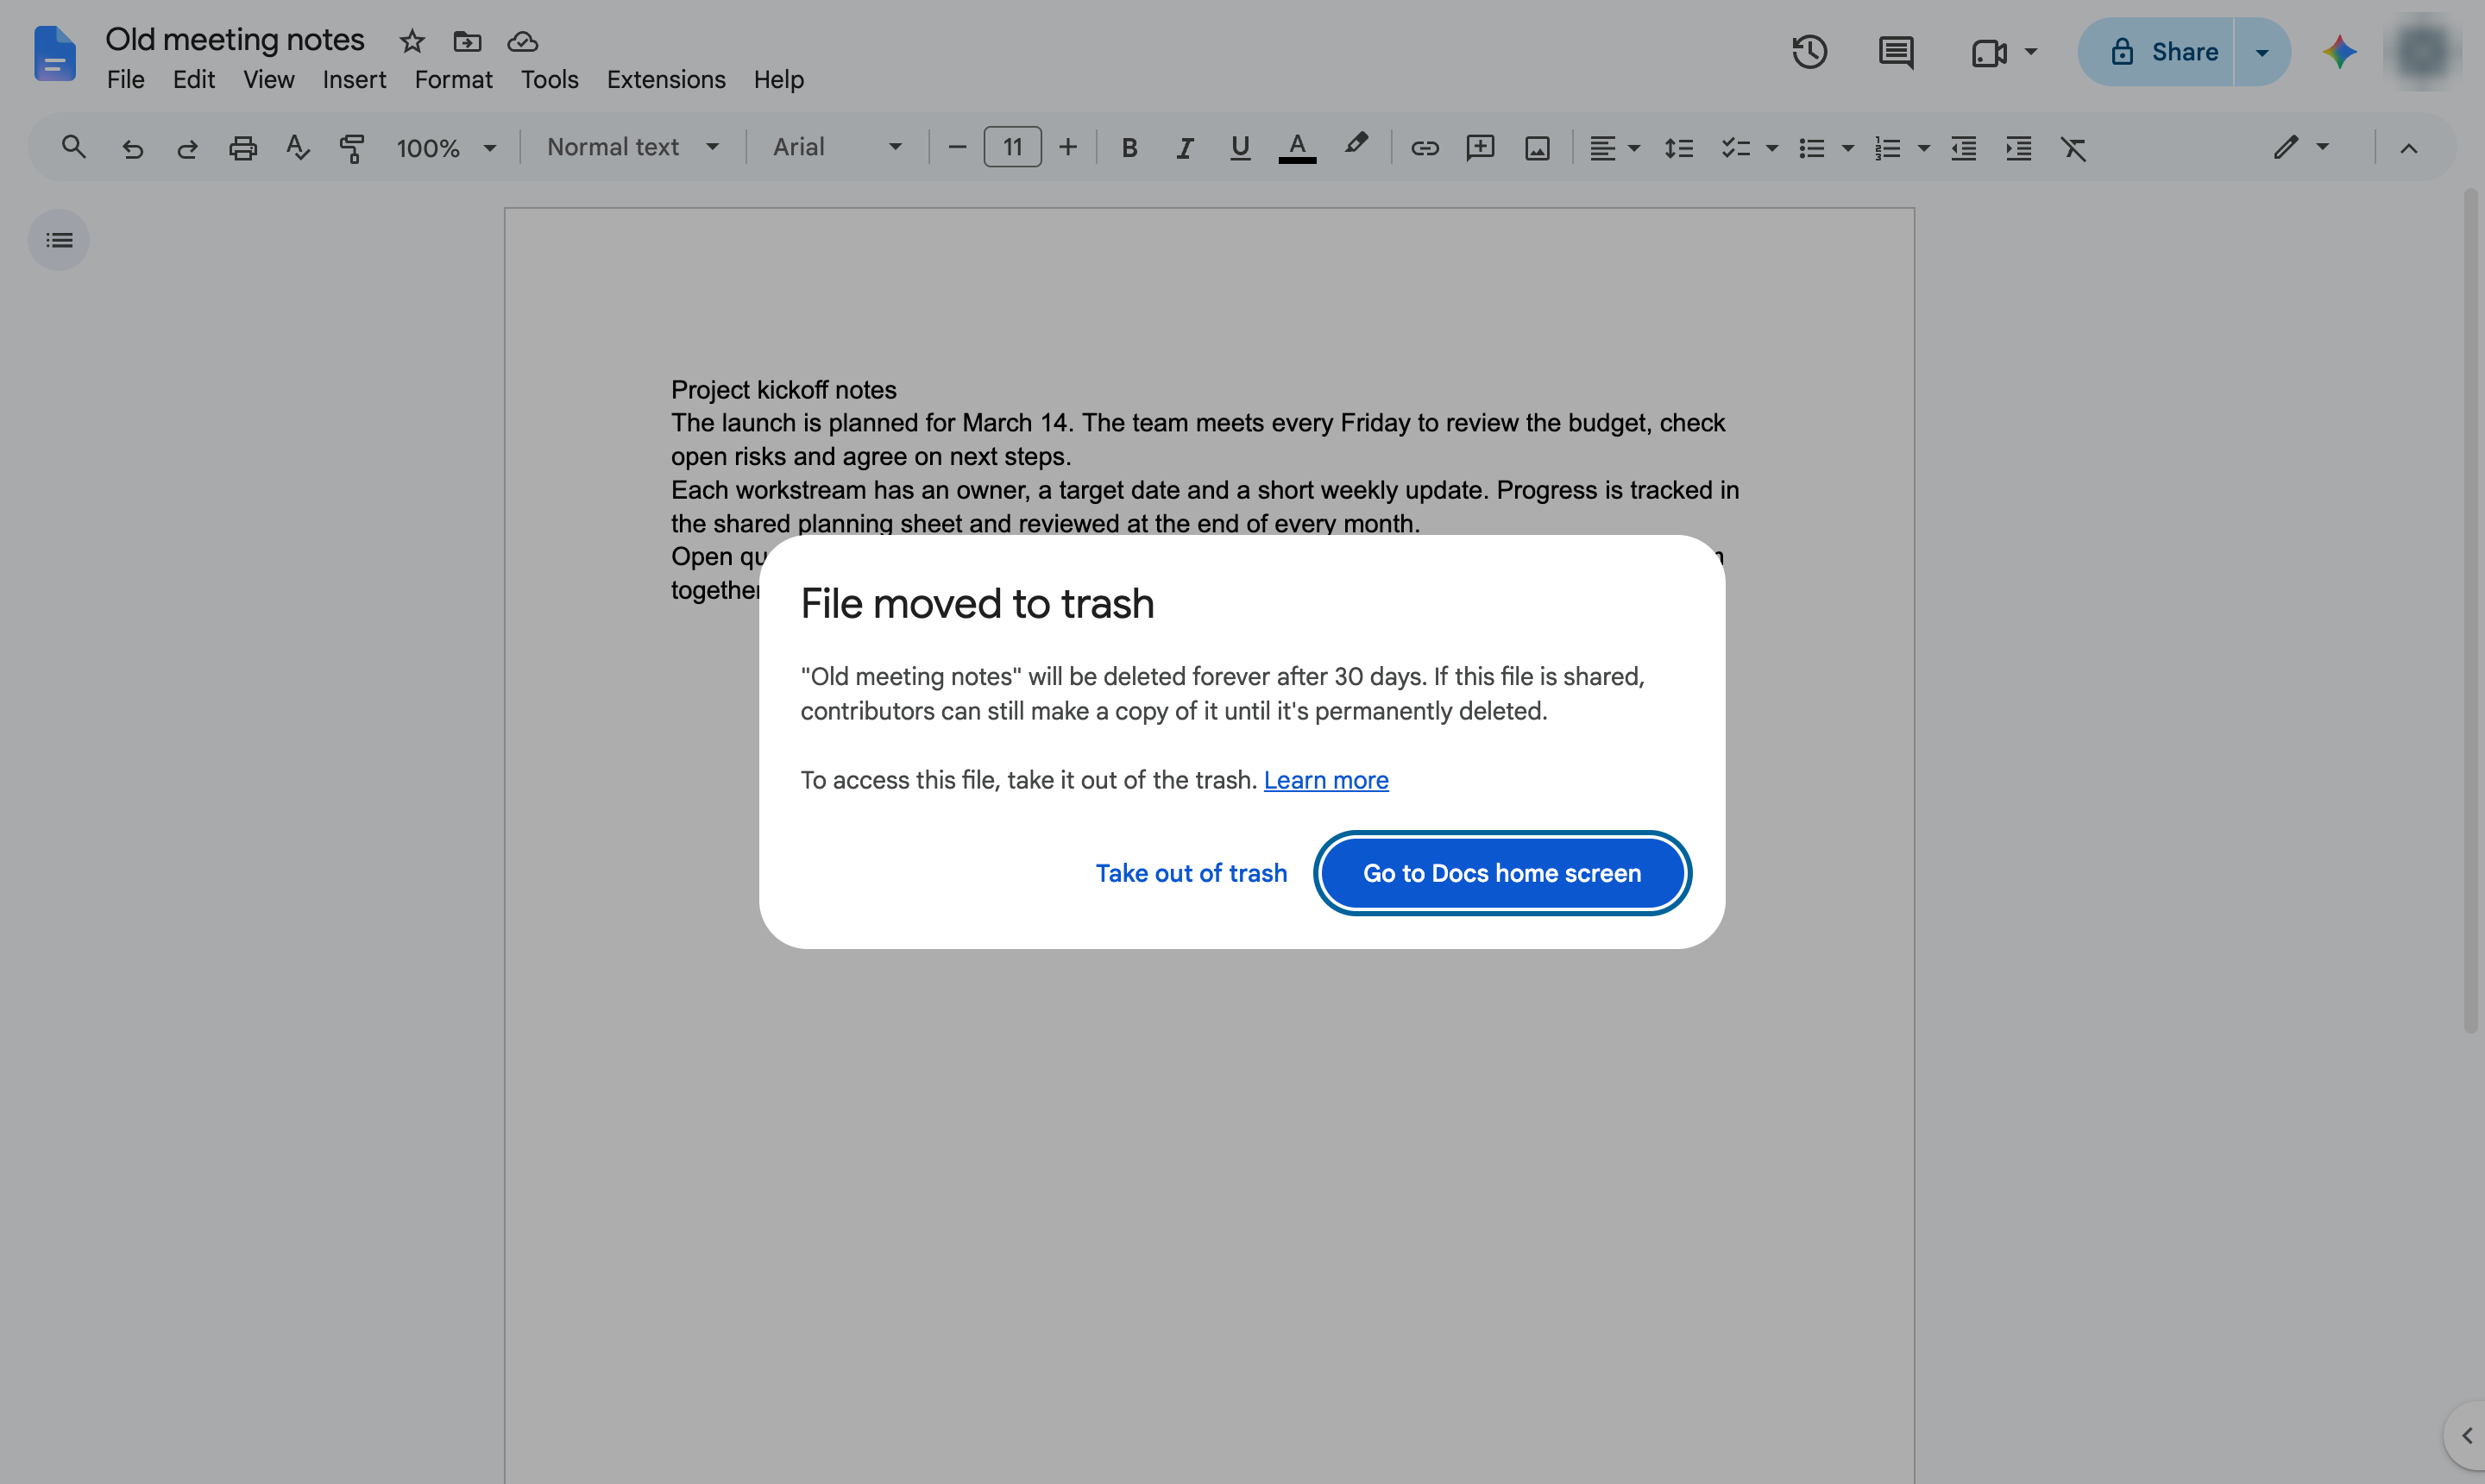Open the editing mode pencil dropdown
The image size is (2485, 1484).
point(2301,148)
